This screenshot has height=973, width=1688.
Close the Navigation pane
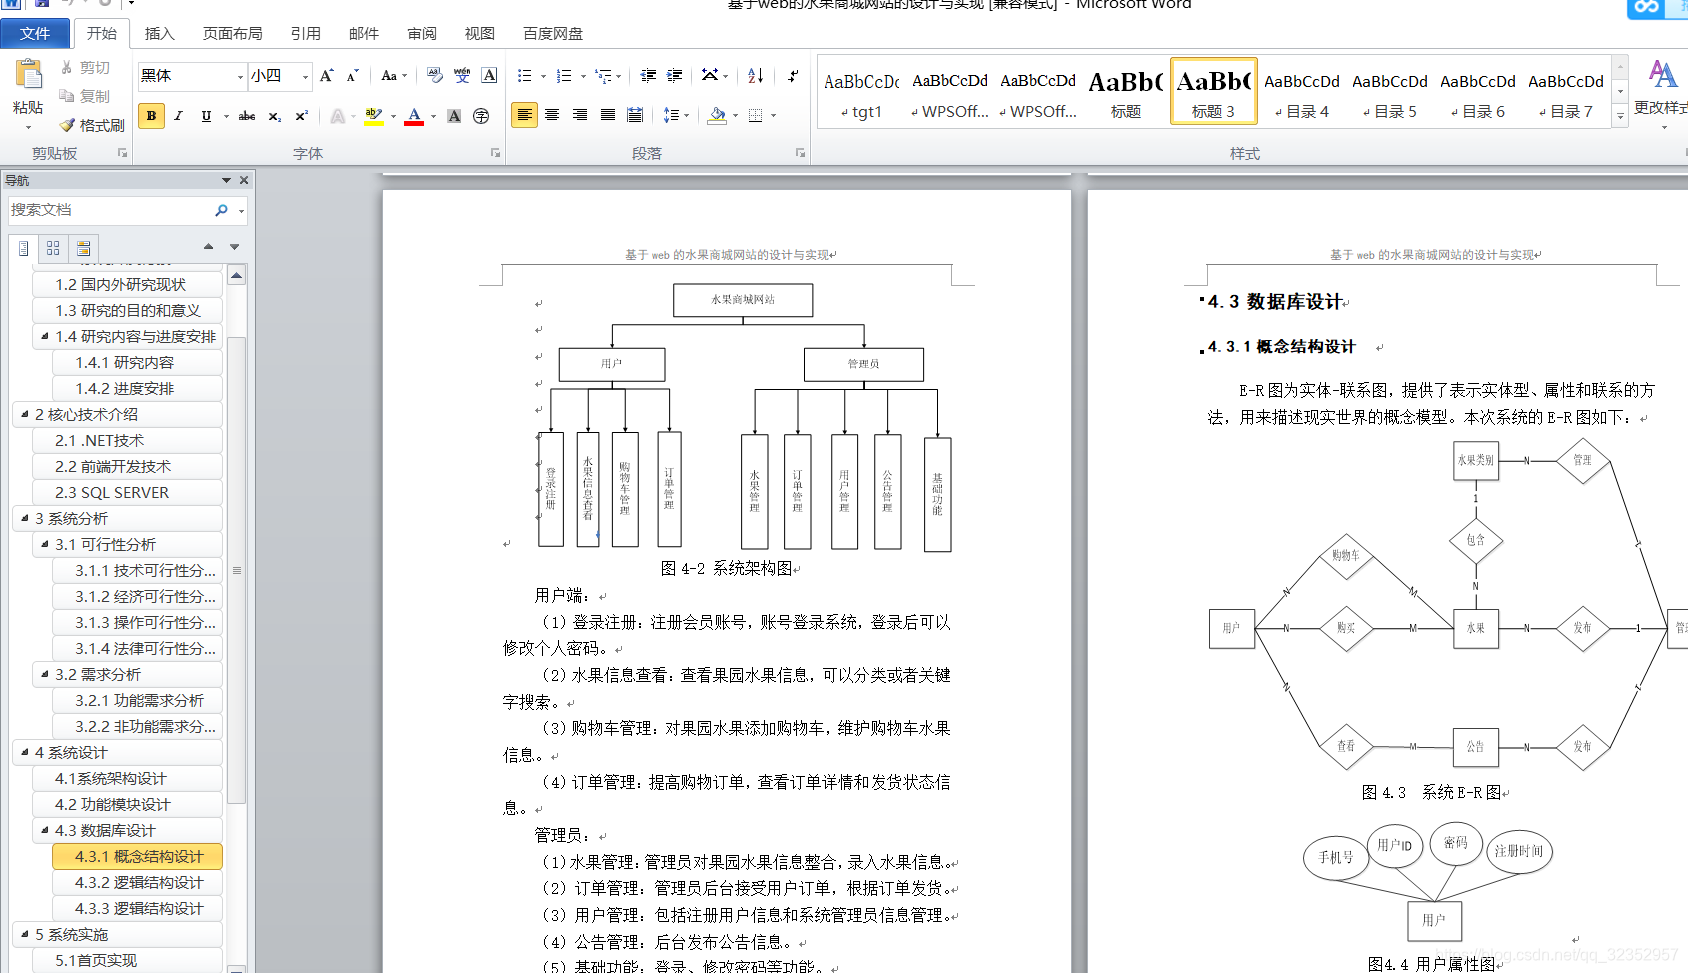(243, 180)
